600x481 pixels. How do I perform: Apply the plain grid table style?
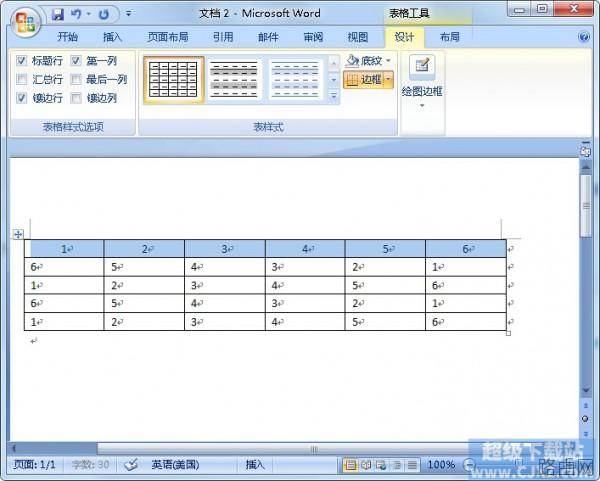(173, 80)
